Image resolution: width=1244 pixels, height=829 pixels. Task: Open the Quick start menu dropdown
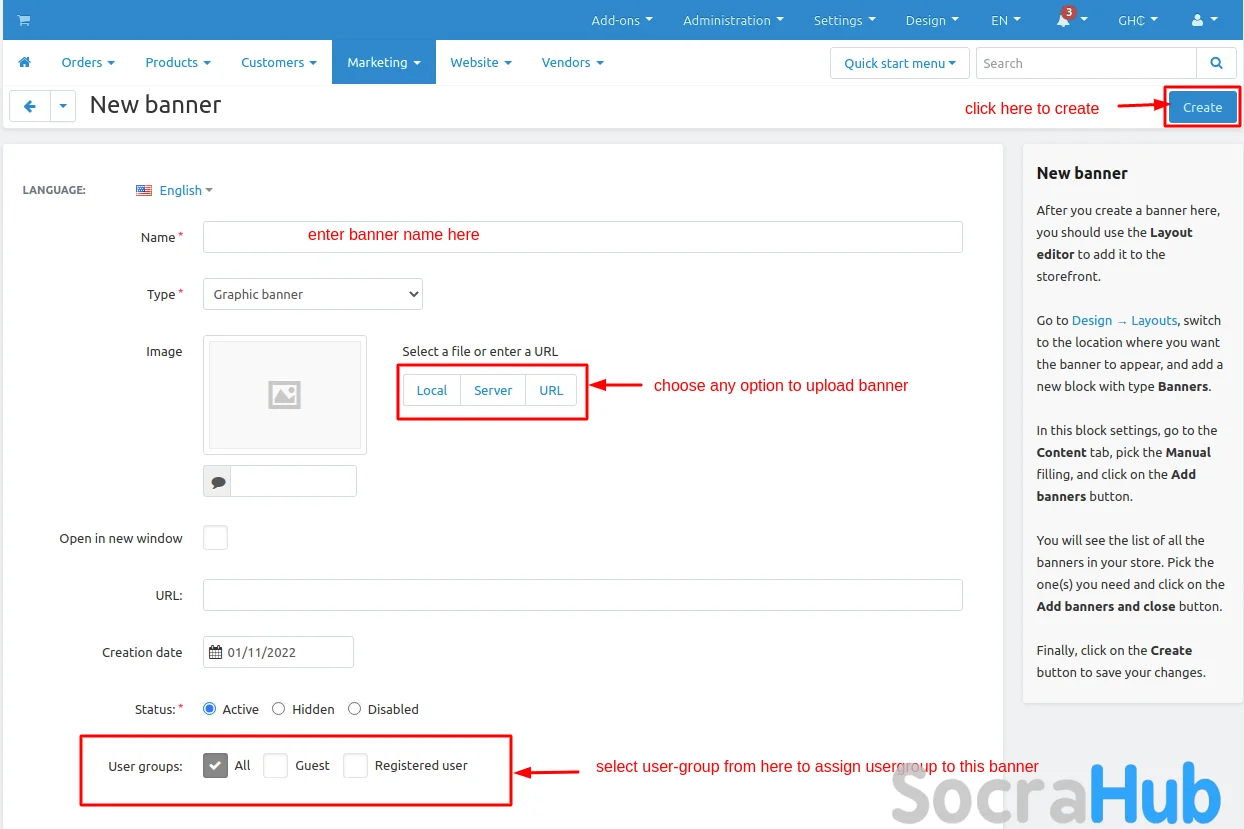(x=899, y=63)
